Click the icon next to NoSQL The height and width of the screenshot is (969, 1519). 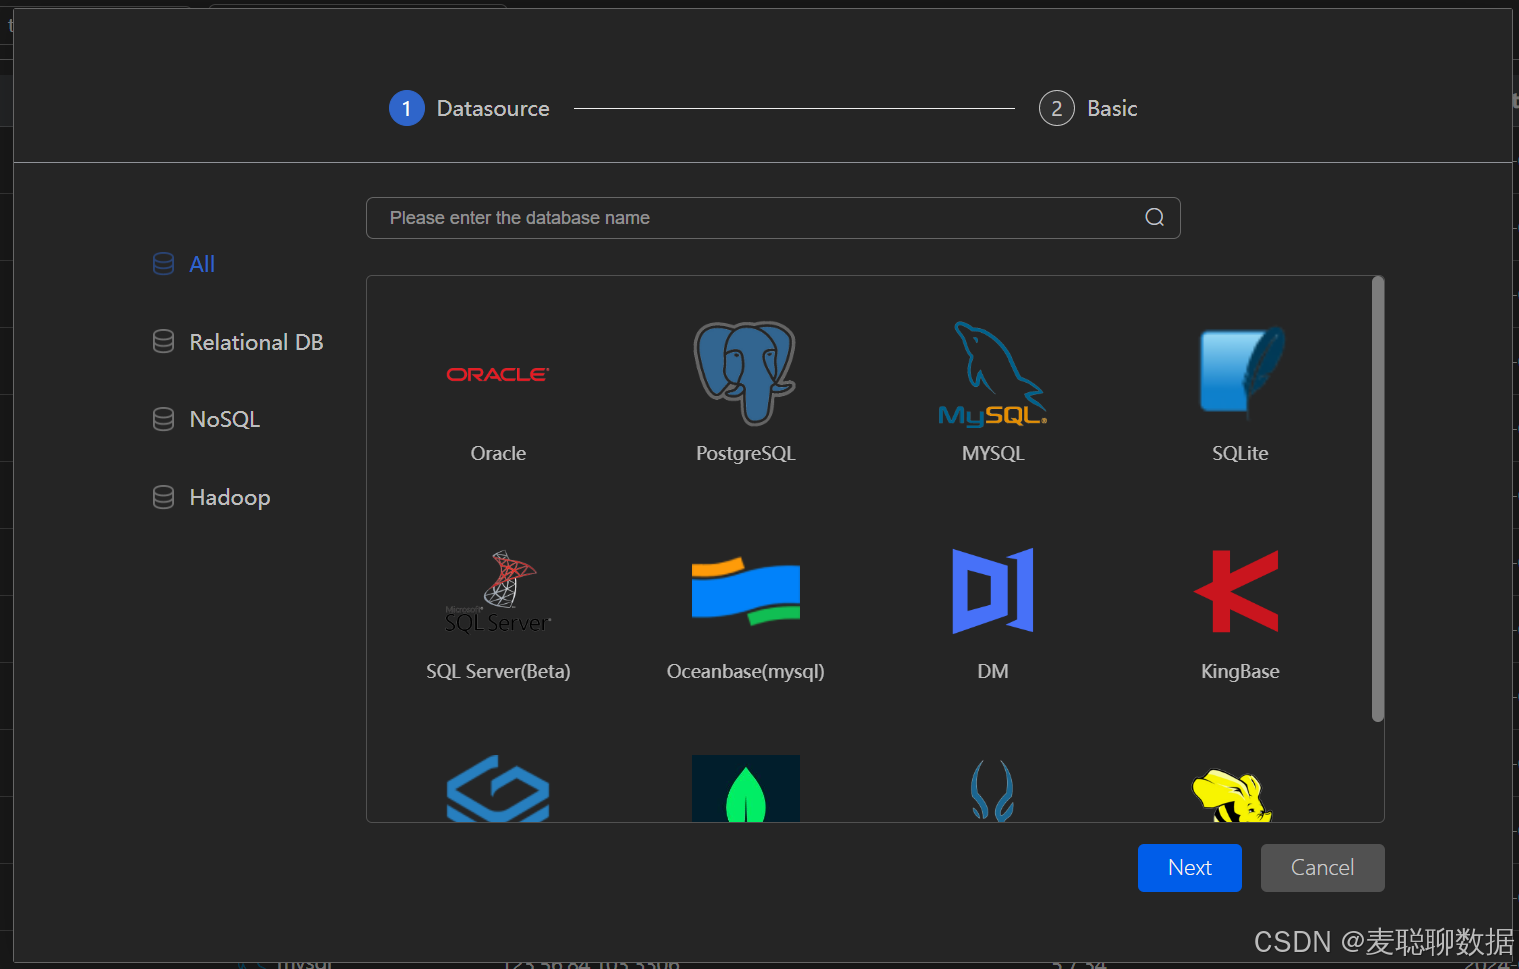click(164, 419)
